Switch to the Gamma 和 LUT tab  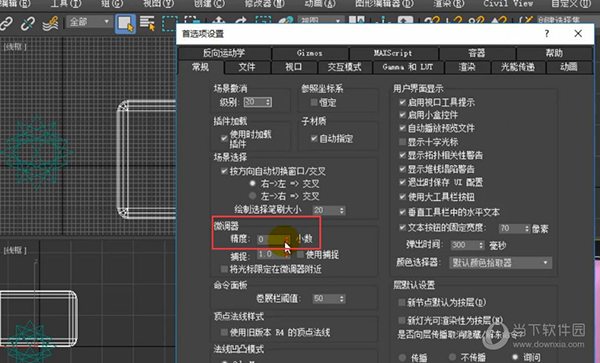point(408,67)
